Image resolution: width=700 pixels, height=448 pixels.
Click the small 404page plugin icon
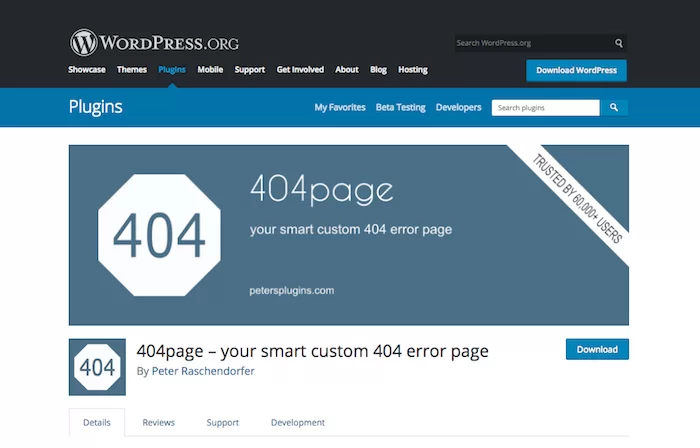[97, 367]
